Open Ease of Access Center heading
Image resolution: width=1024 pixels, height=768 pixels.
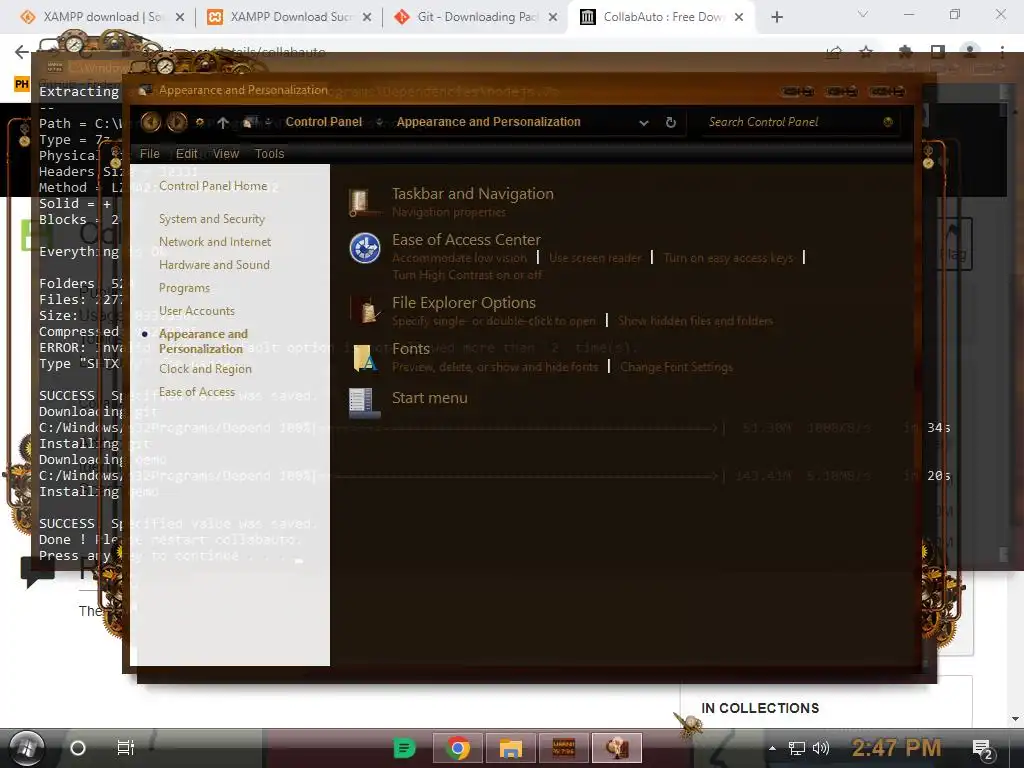[466, 240]
